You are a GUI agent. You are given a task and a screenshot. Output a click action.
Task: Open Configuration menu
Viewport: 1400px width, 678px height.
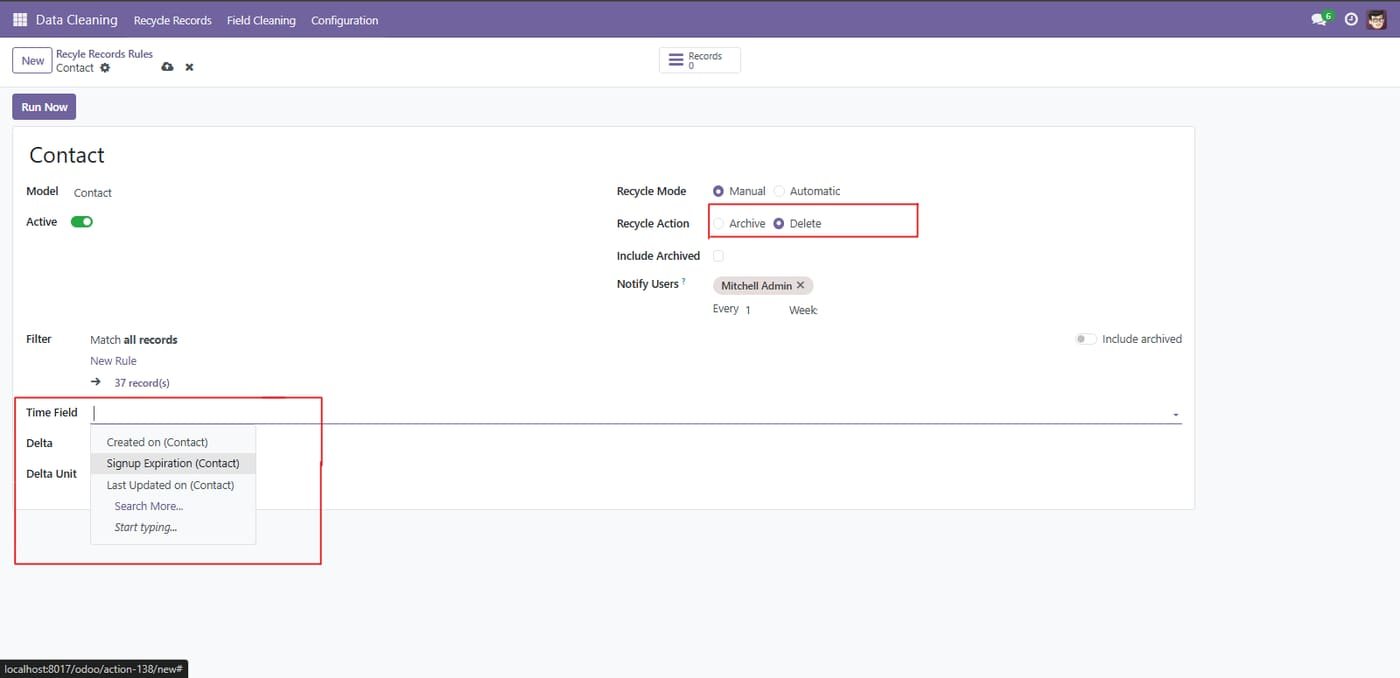coord(345,20)
